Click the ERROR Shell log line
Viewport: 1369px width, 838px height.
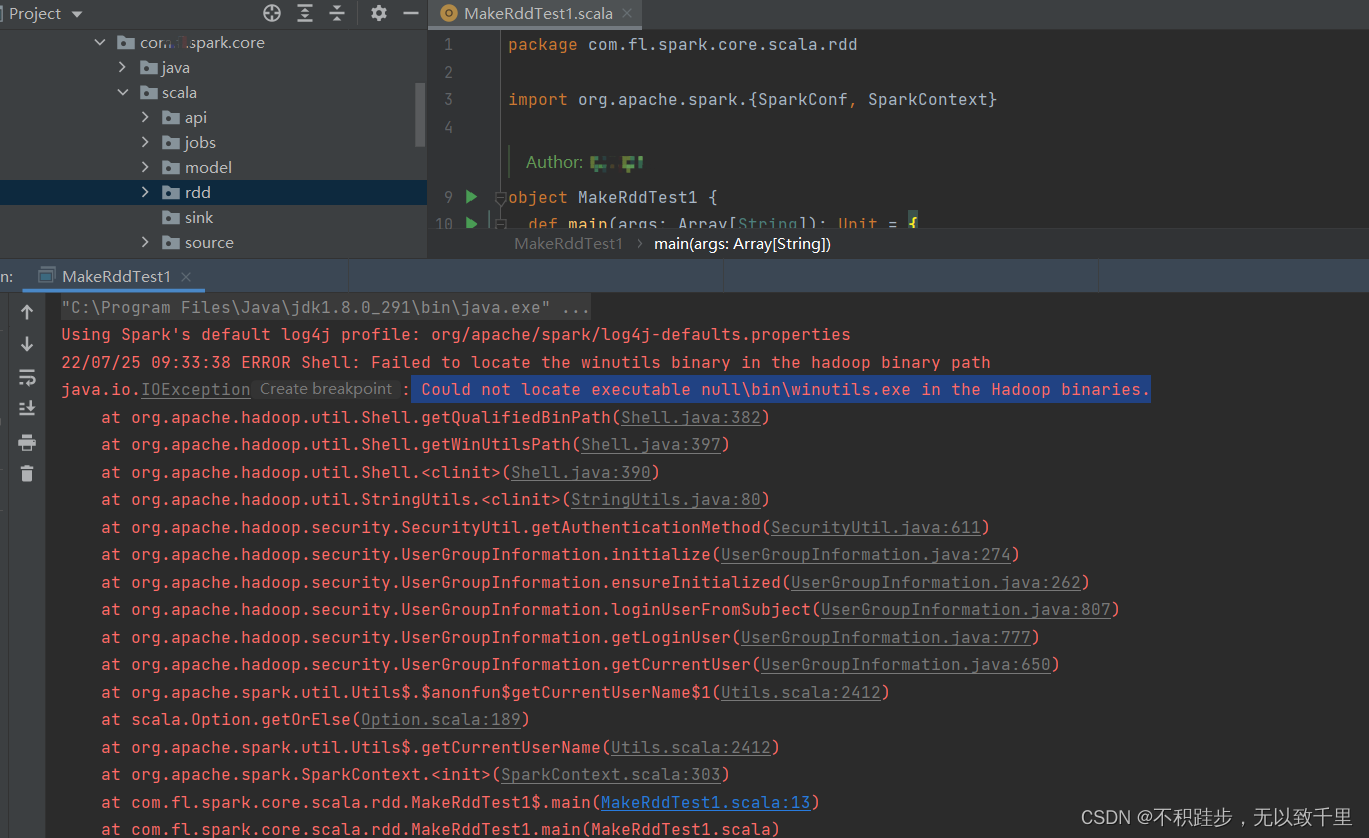[x=526, y=362]
